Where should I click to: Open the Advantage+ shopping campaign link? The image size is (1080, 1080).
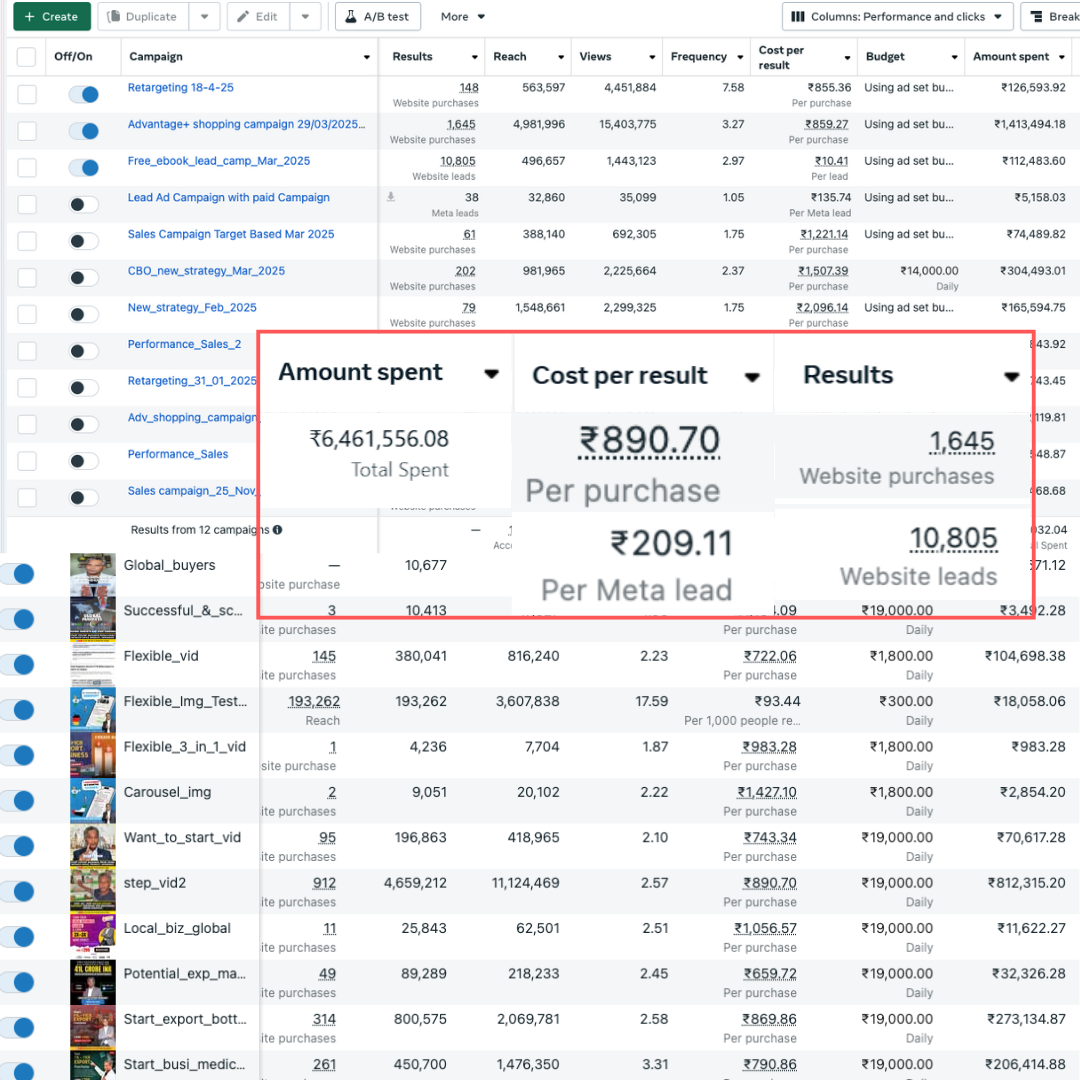246,125
